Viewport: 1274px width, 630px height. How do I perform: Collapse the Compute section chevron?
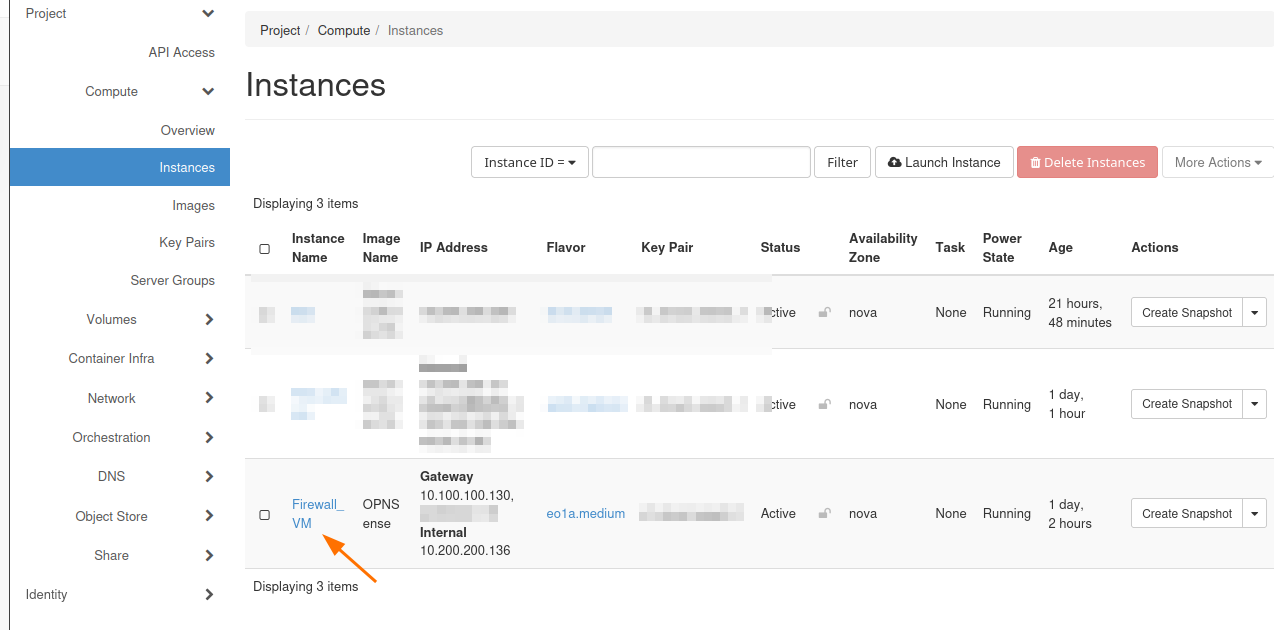[208, 92]
